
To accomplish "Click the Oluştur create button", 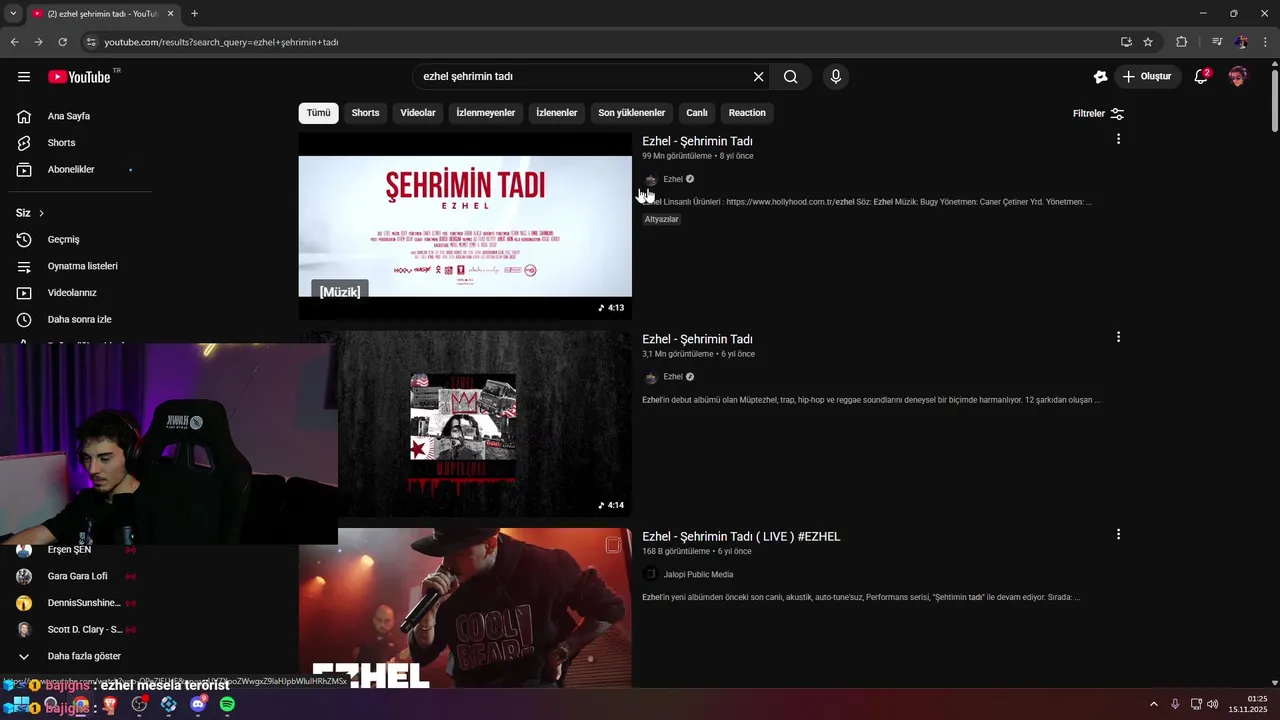I will (1146, 77).
